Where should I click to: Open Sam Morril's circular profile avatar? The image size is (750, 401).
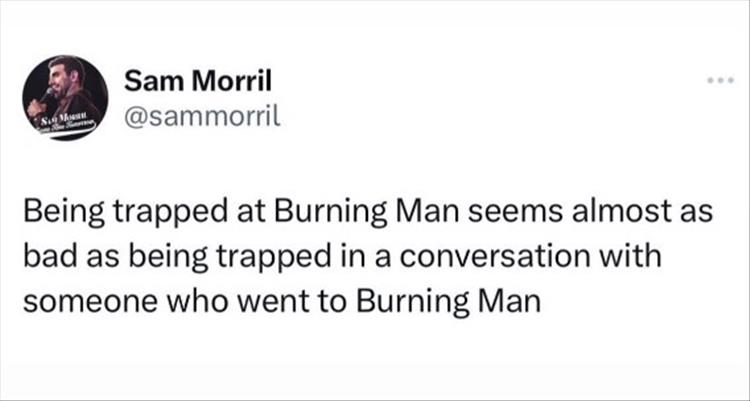[65, 98]
